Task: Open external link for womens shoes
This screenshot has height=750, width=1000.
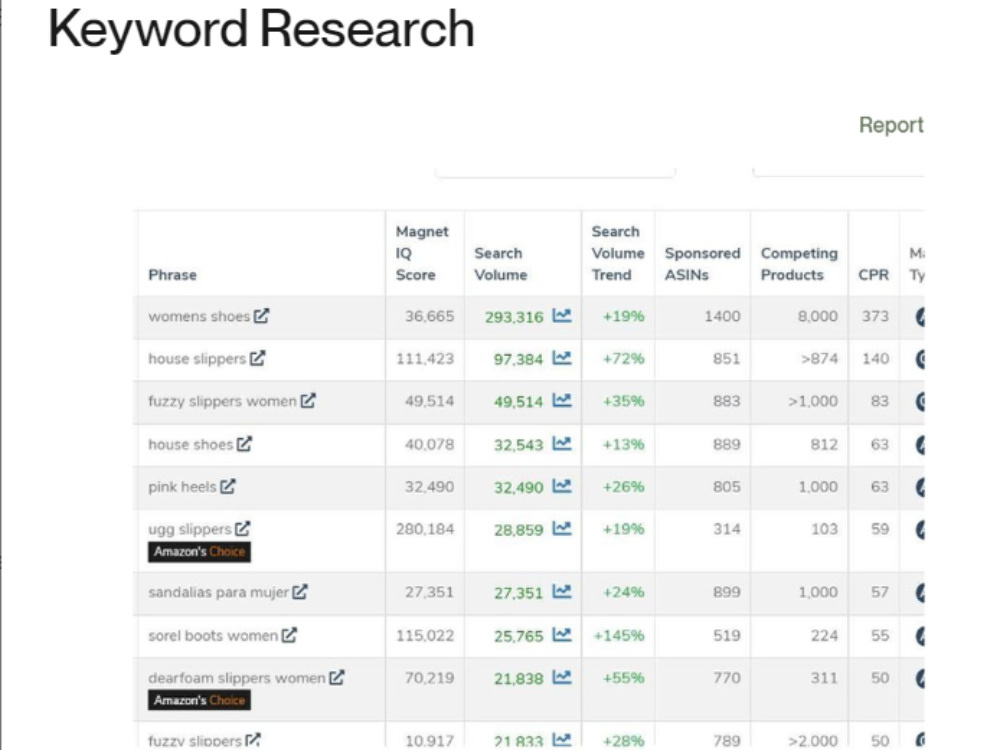Action: pos(261,316)
